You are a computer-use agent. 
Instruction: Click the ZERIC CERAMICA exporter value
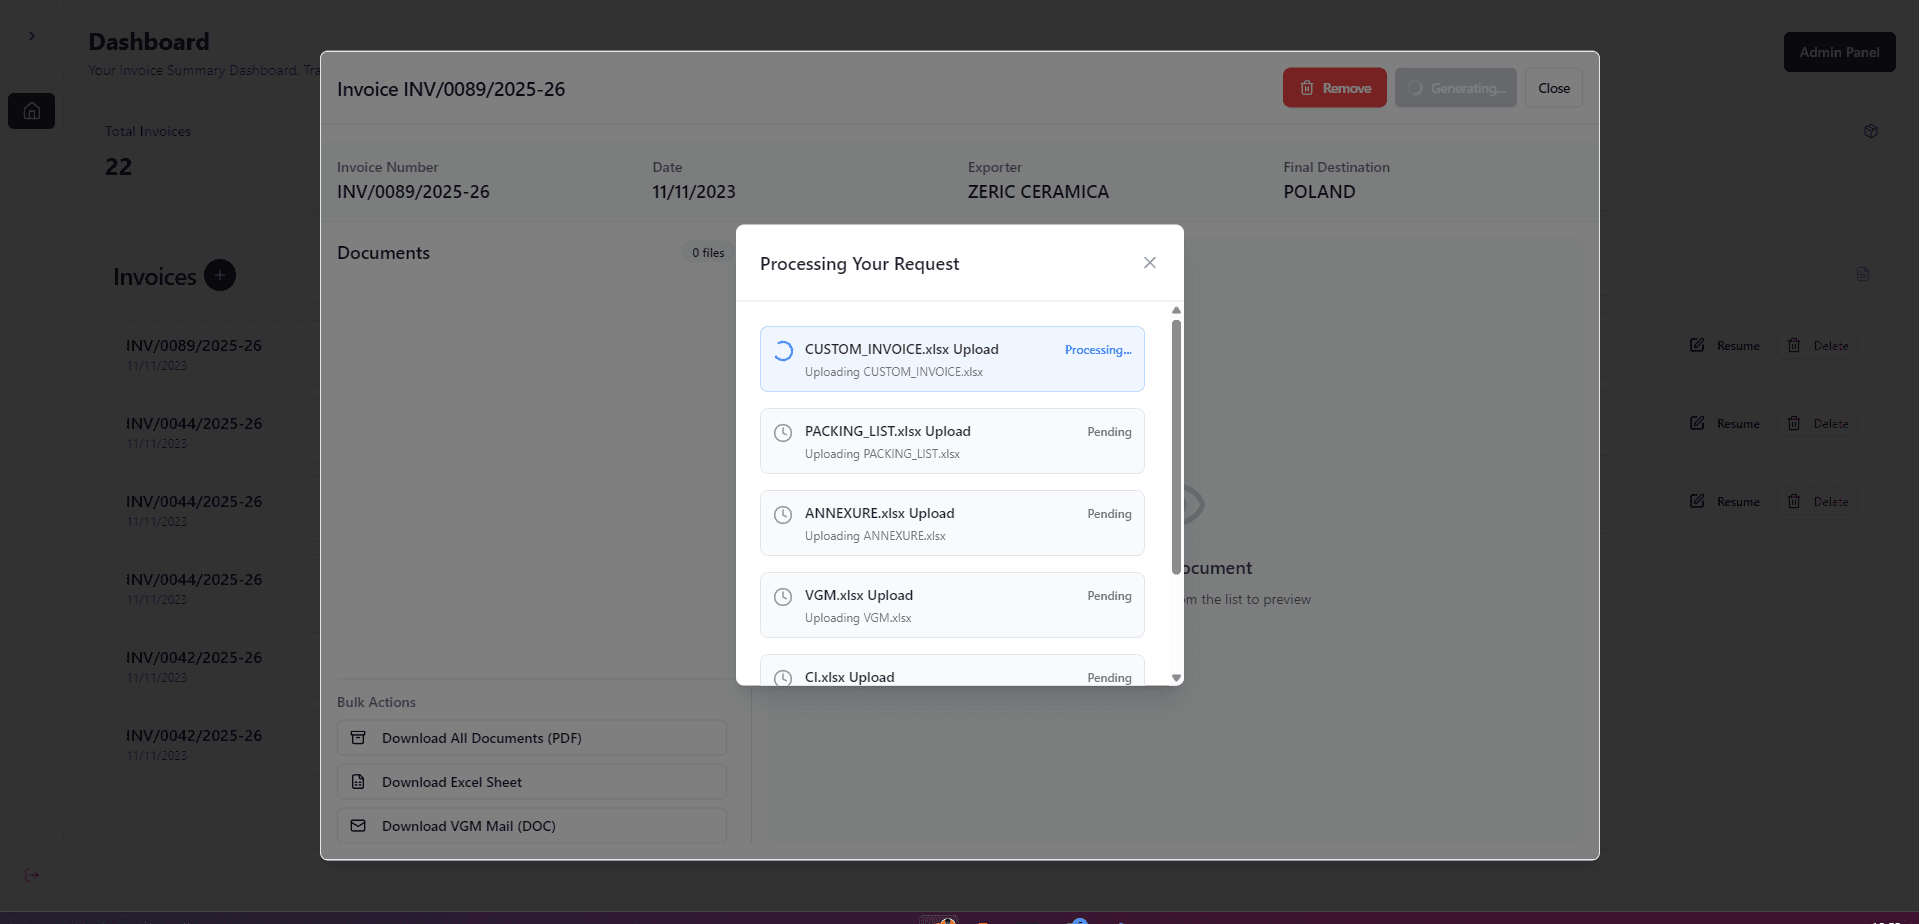tap(1038, 192)
